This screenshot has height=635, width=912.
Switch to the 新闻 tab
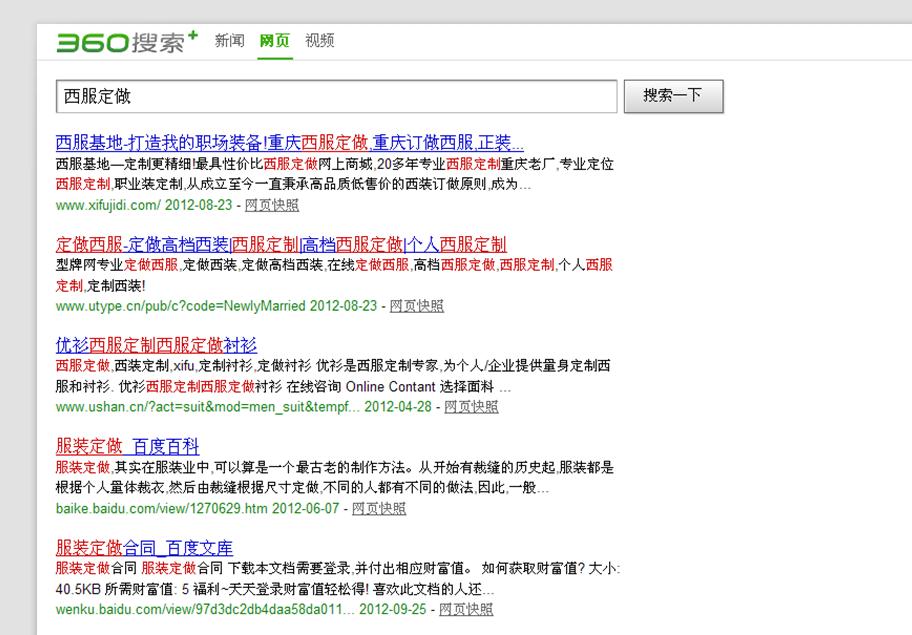tap(229, 41)
